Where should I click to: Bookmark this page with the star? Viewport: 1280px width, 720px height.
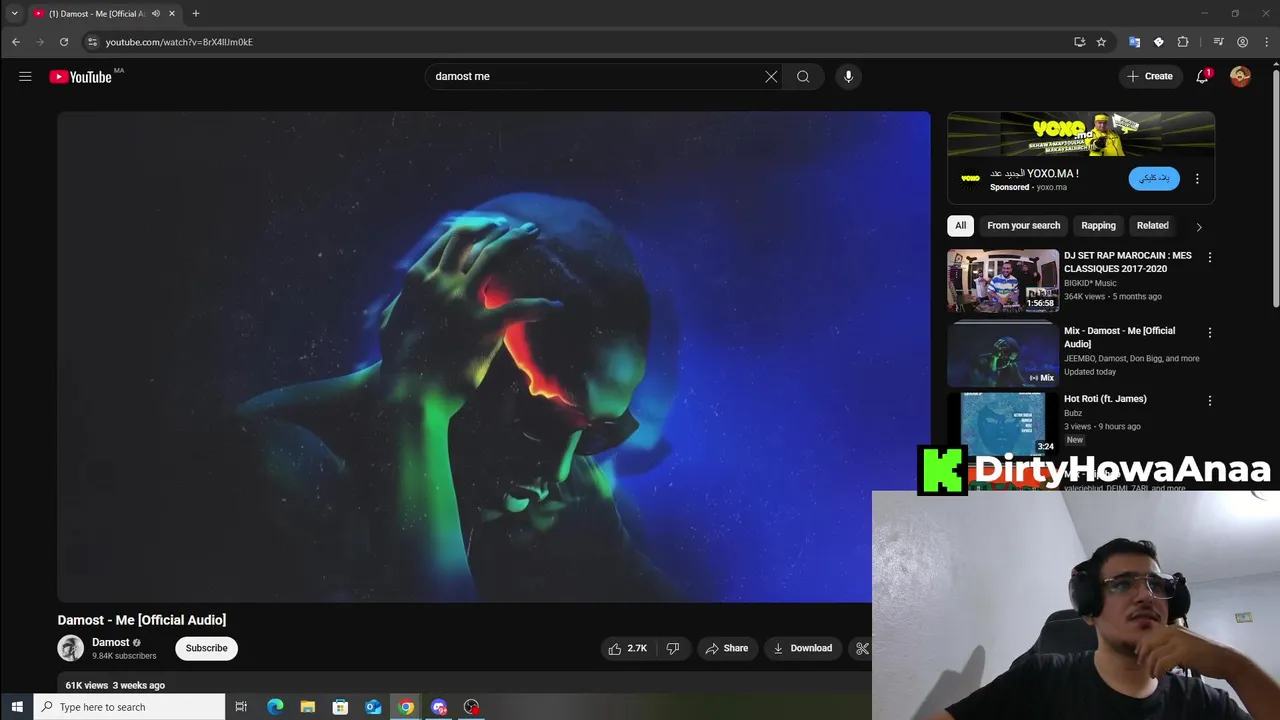pos(1101,42)
